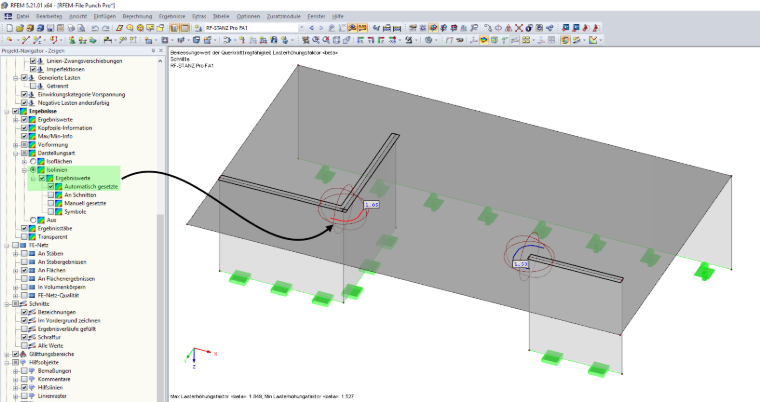Check the Transparent checkbox
The height and width of the screenshot is (402, 760).
[24, 237]
